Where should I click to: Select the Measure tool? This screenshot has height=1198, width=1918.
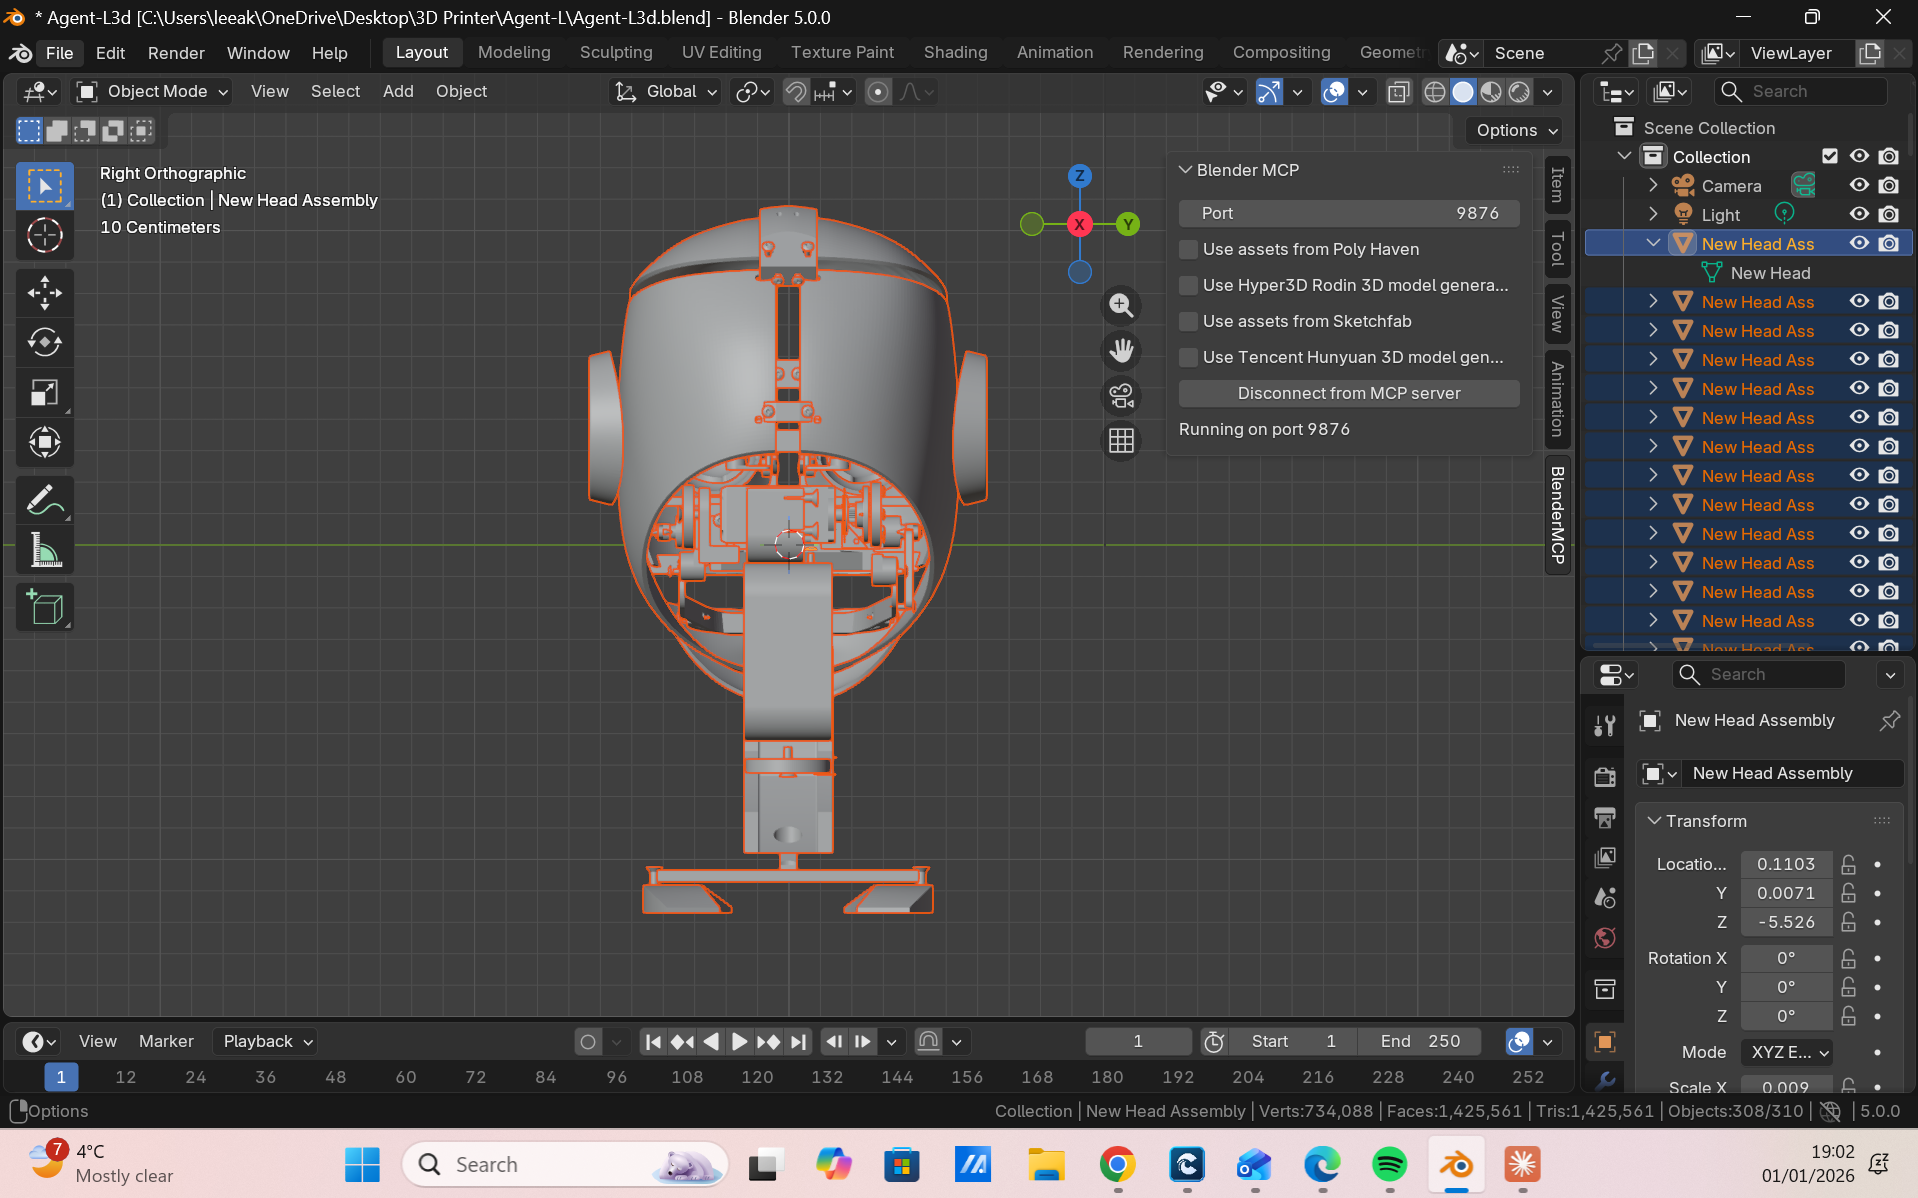44,551
